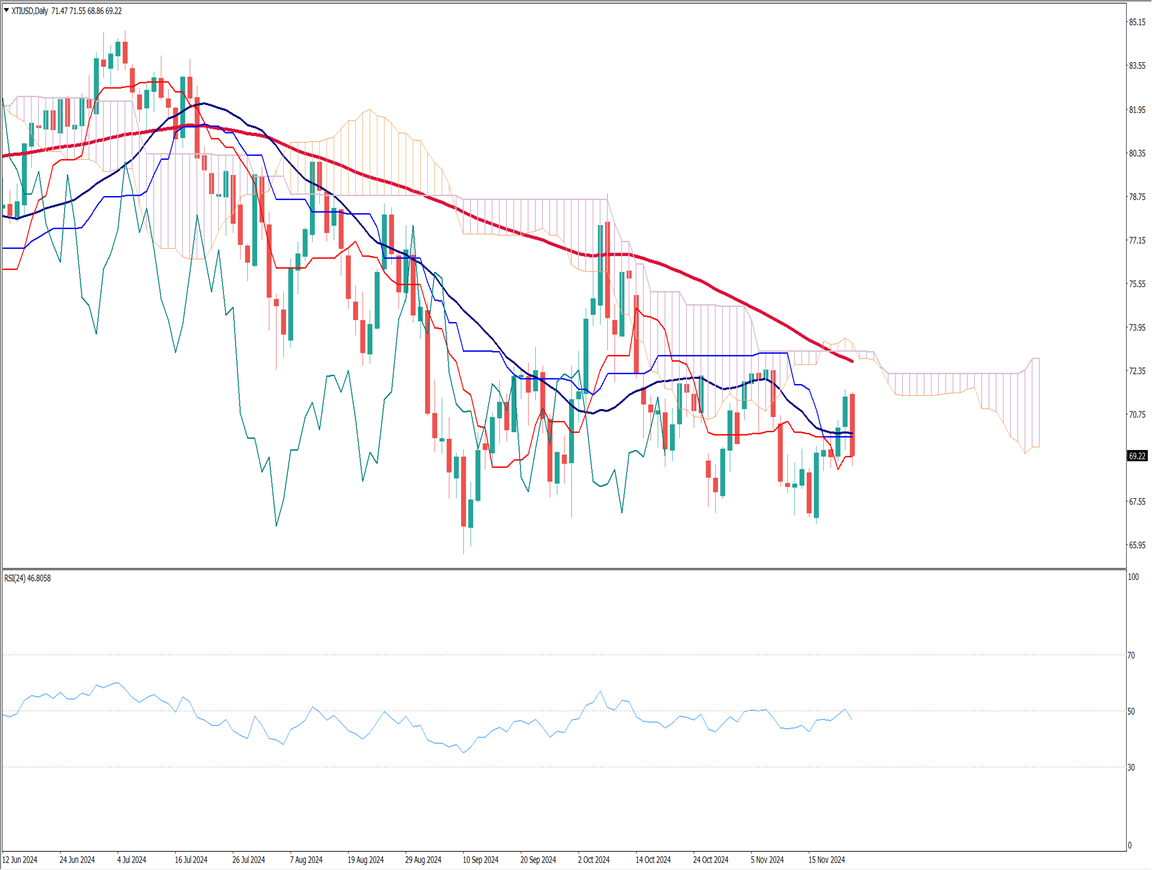Click the 72.35 price axis label

1136,372
